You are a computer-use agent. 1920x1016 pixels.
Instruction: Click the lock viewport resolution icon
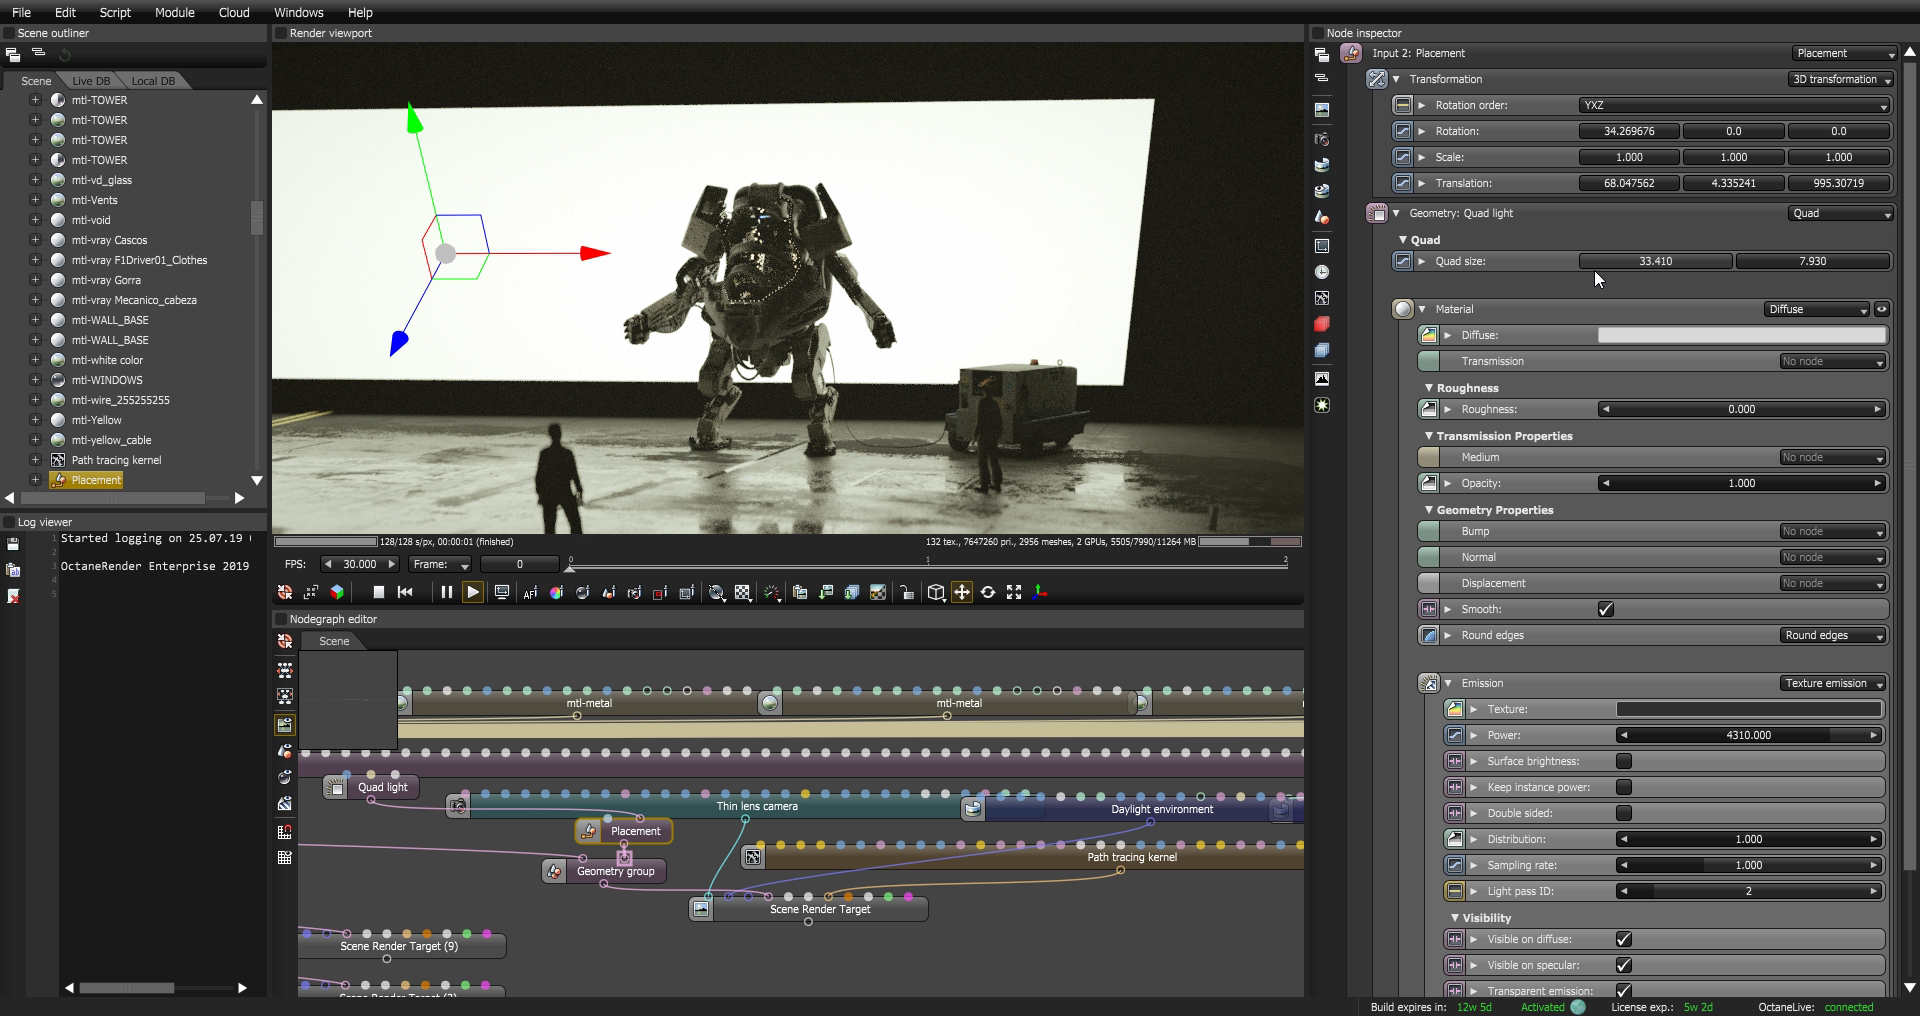point(907,592)
